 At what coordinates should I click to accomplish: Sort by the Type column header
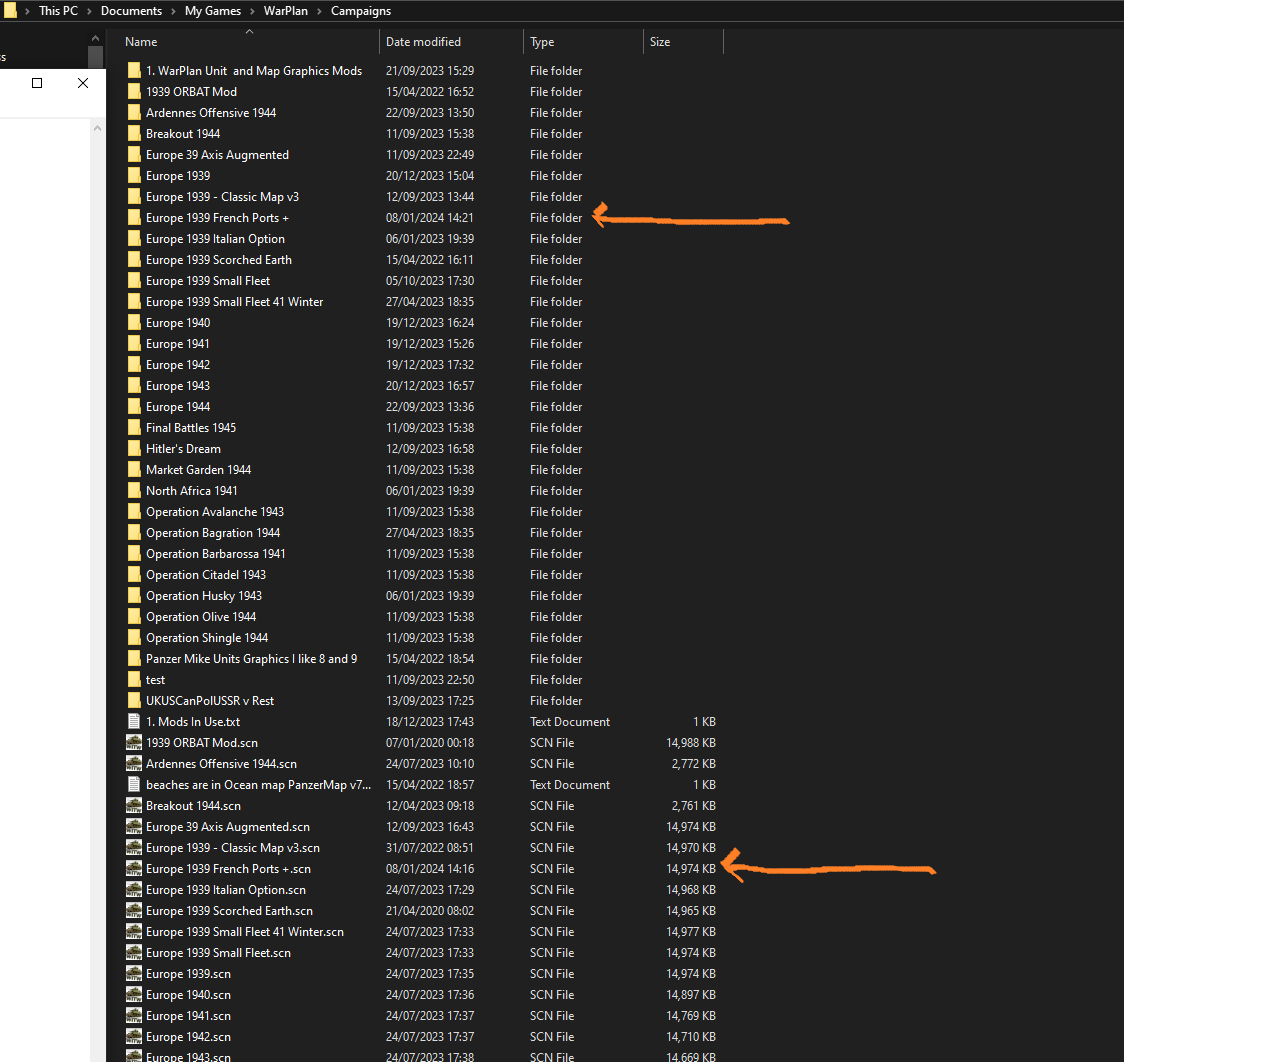point(583,42)
